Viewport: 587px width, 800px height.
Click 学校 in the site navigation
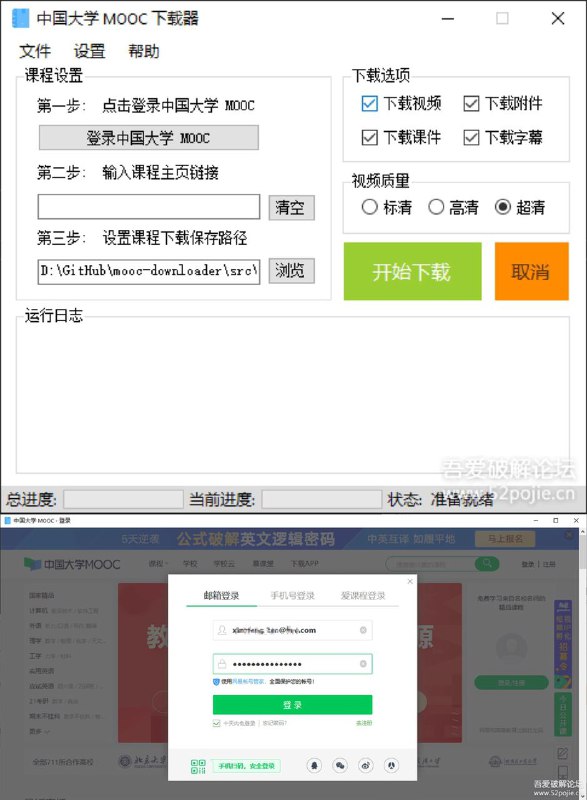tap(190, 564)
